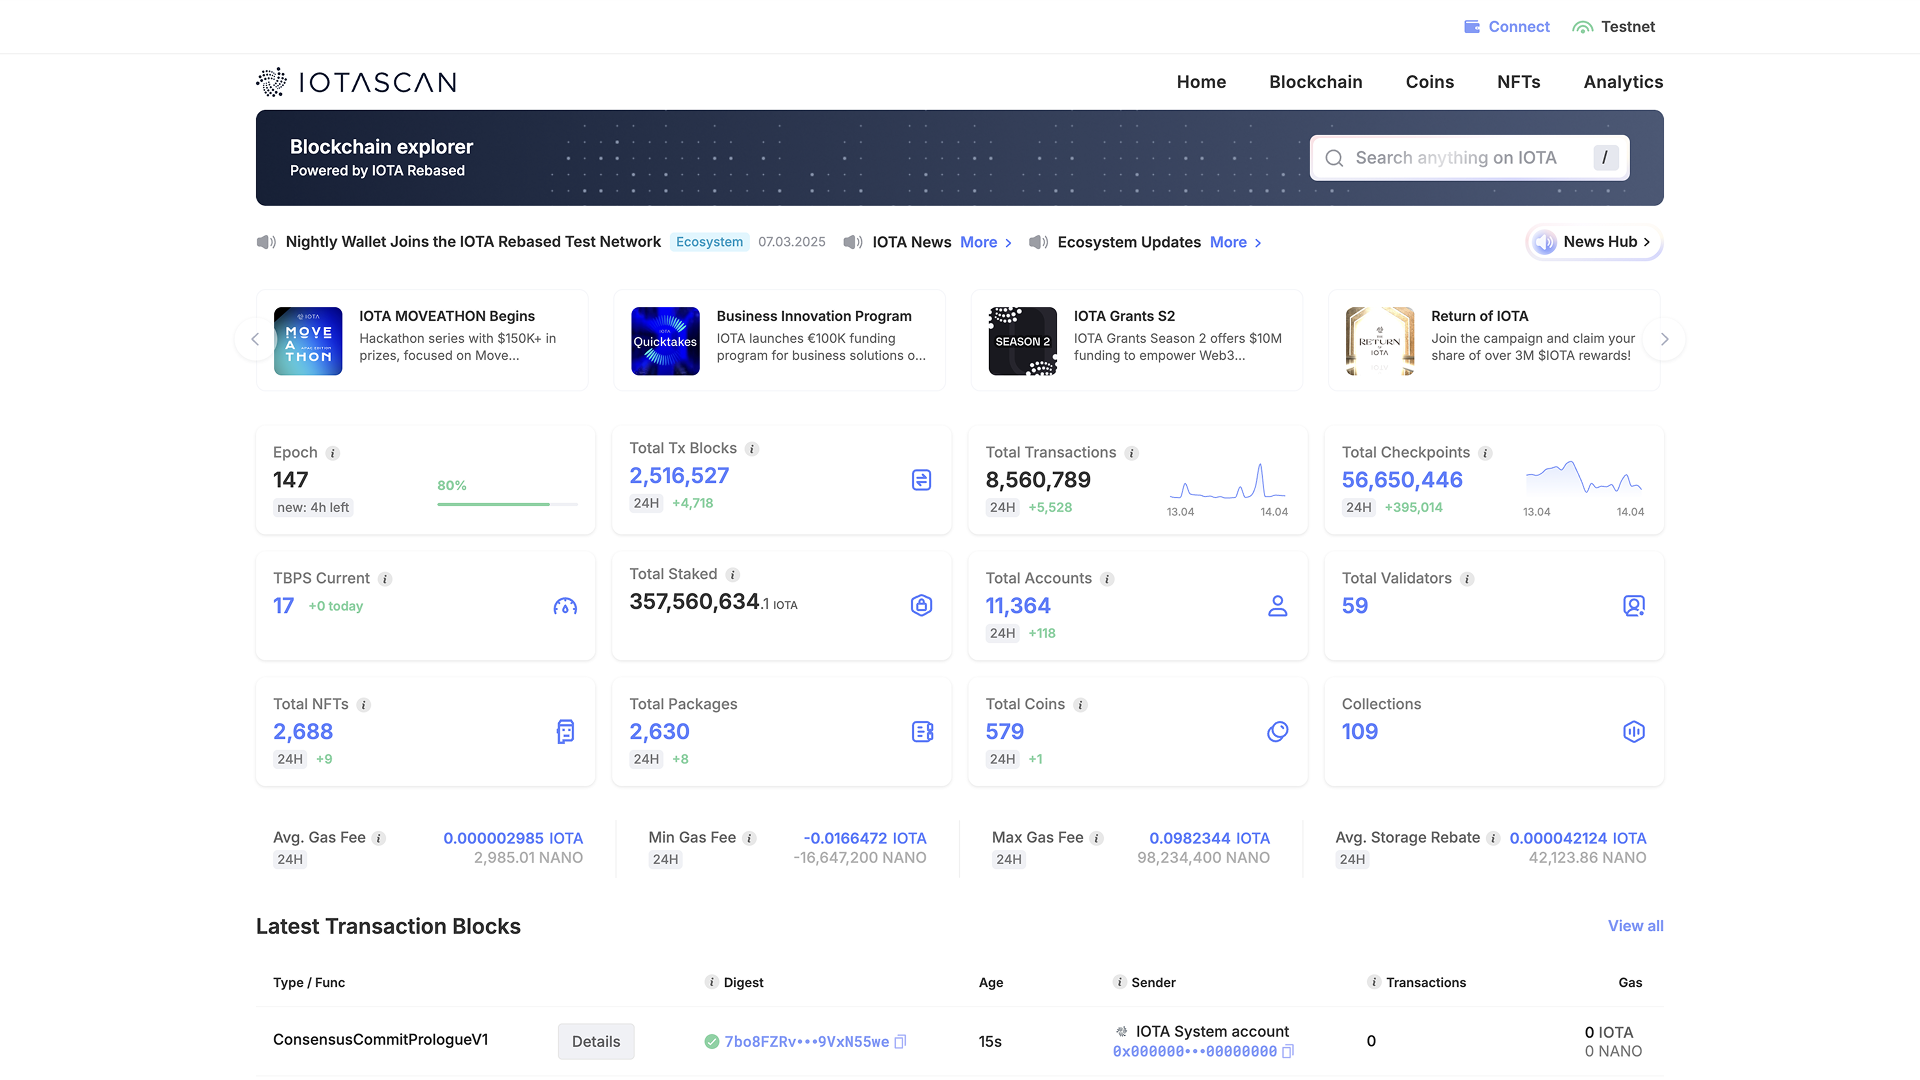Show the next news card with the right arrow
This screenshot has height=1080, width=1920.
click(x=1664, y=340)
